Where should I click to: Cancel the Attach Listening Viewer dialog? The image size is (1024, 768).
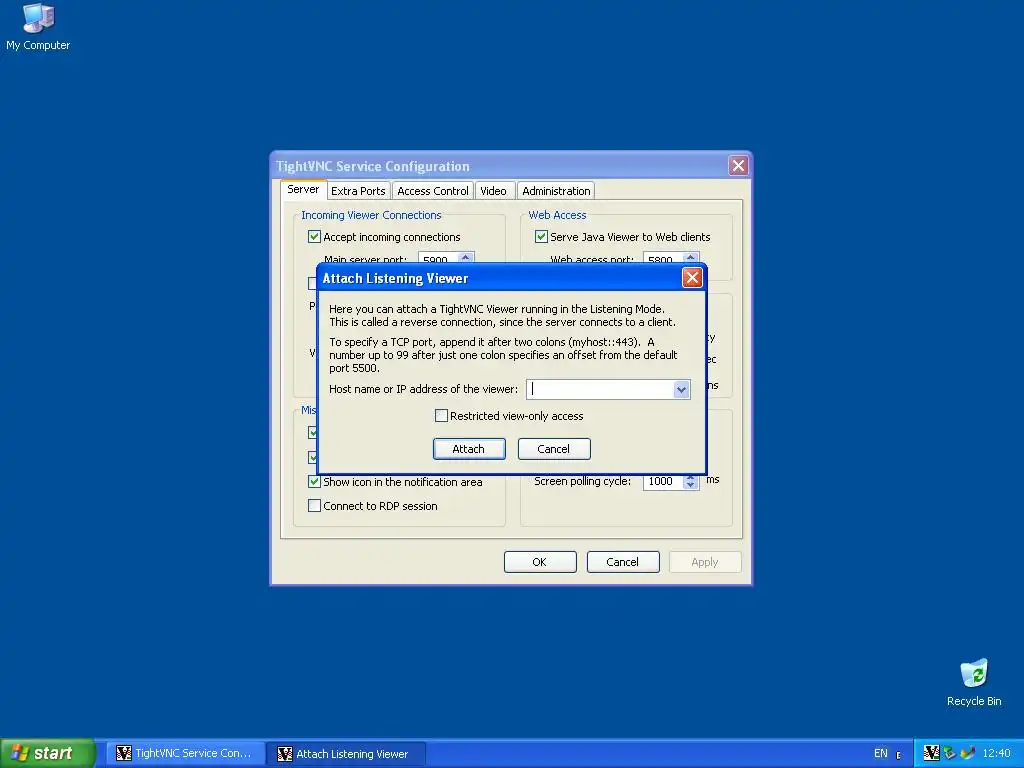tap(554, 449)
